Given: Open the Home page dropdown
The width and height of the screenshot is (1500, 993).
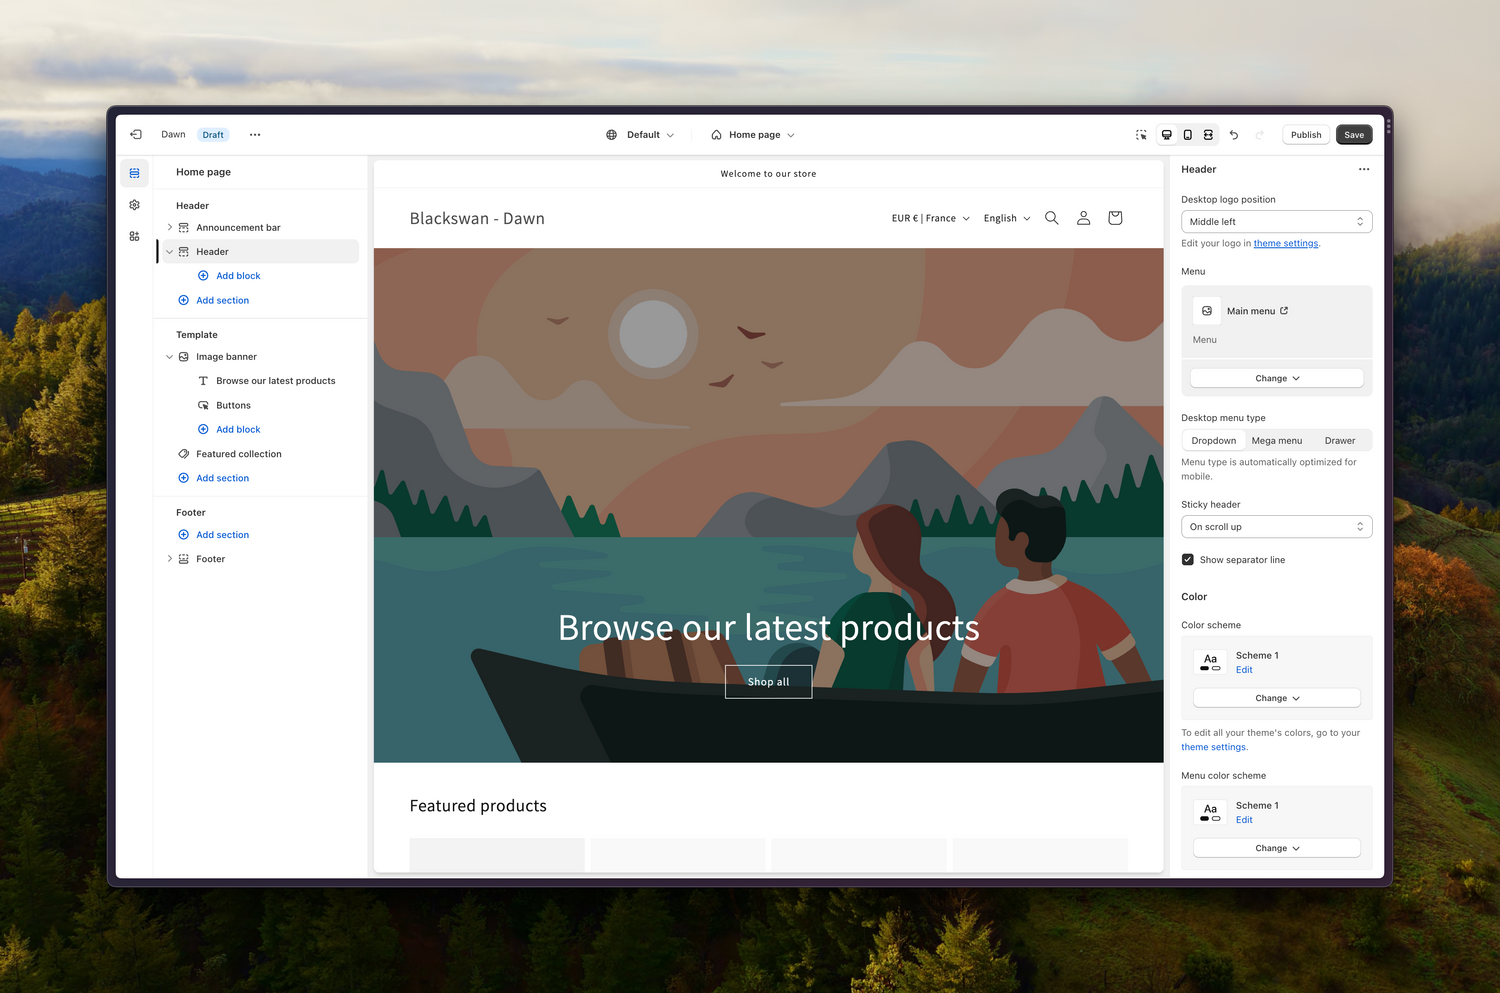Looking at the screenshot, I should 752,134.
